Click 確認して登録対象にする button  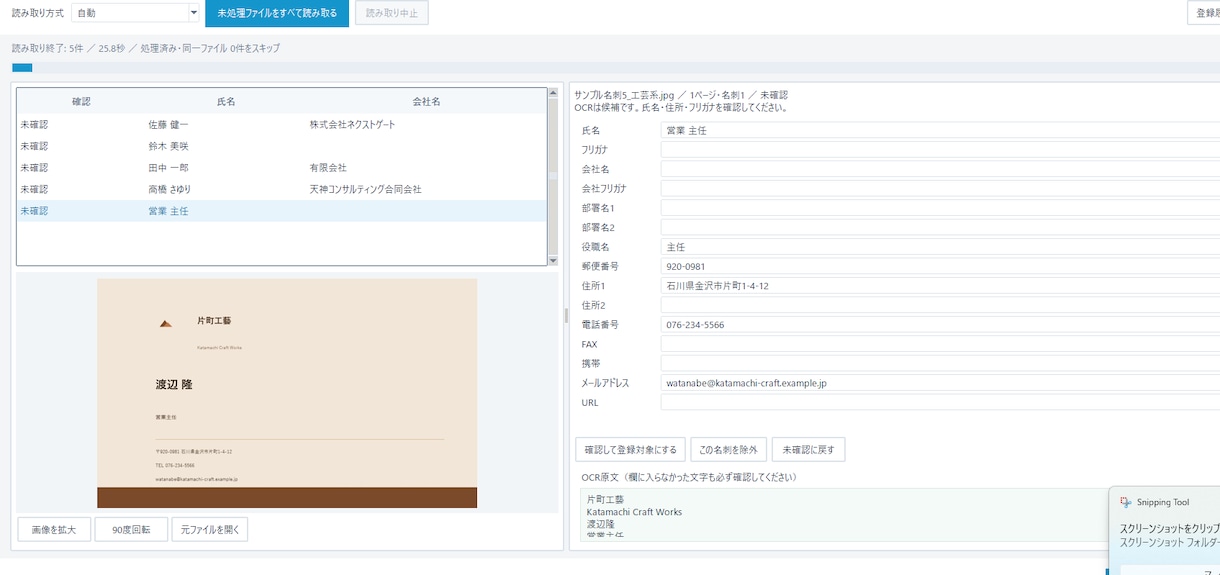(631, 450)
